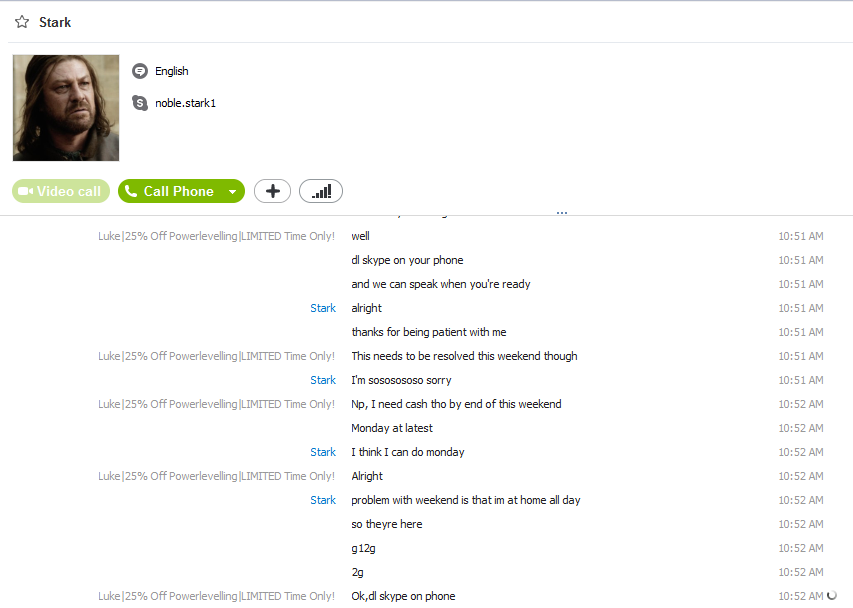Click Stark sender name beside 'I'm sososososo sorry'
The height and width of the screenshot is (608, 853).
pos(323,380)
